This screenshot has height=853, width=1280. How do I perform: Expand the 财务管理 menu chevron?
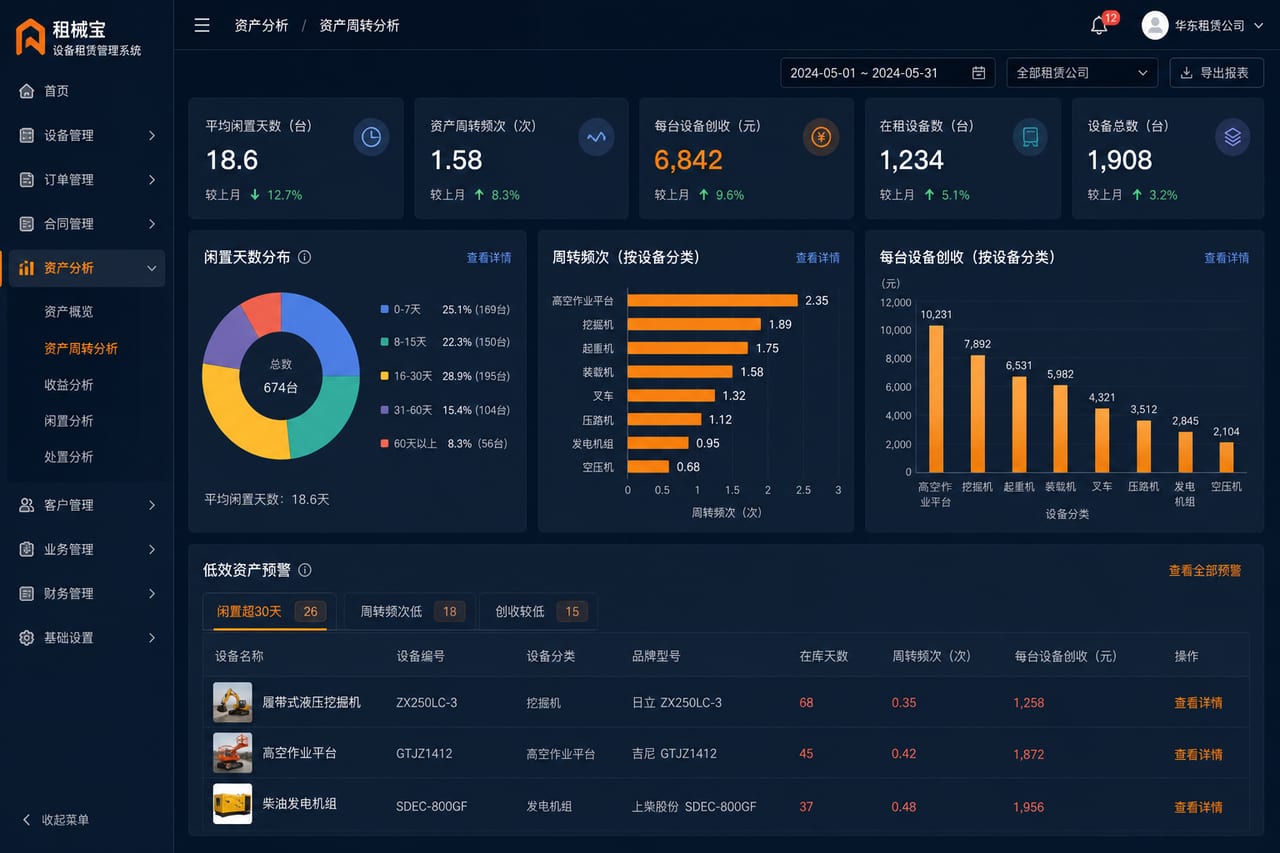[152, 594]
